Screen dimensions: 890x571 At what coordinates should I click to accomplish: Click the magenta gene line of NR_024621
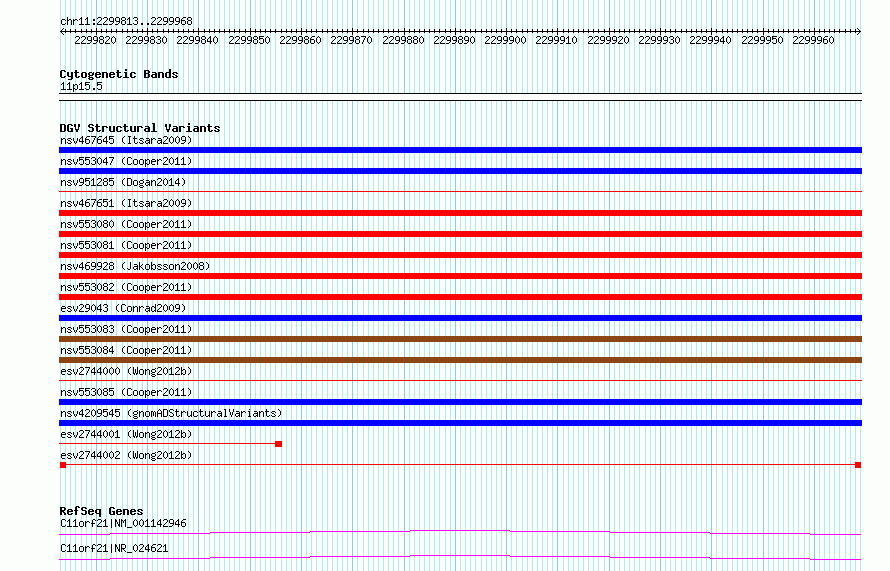tap(460, 557)
